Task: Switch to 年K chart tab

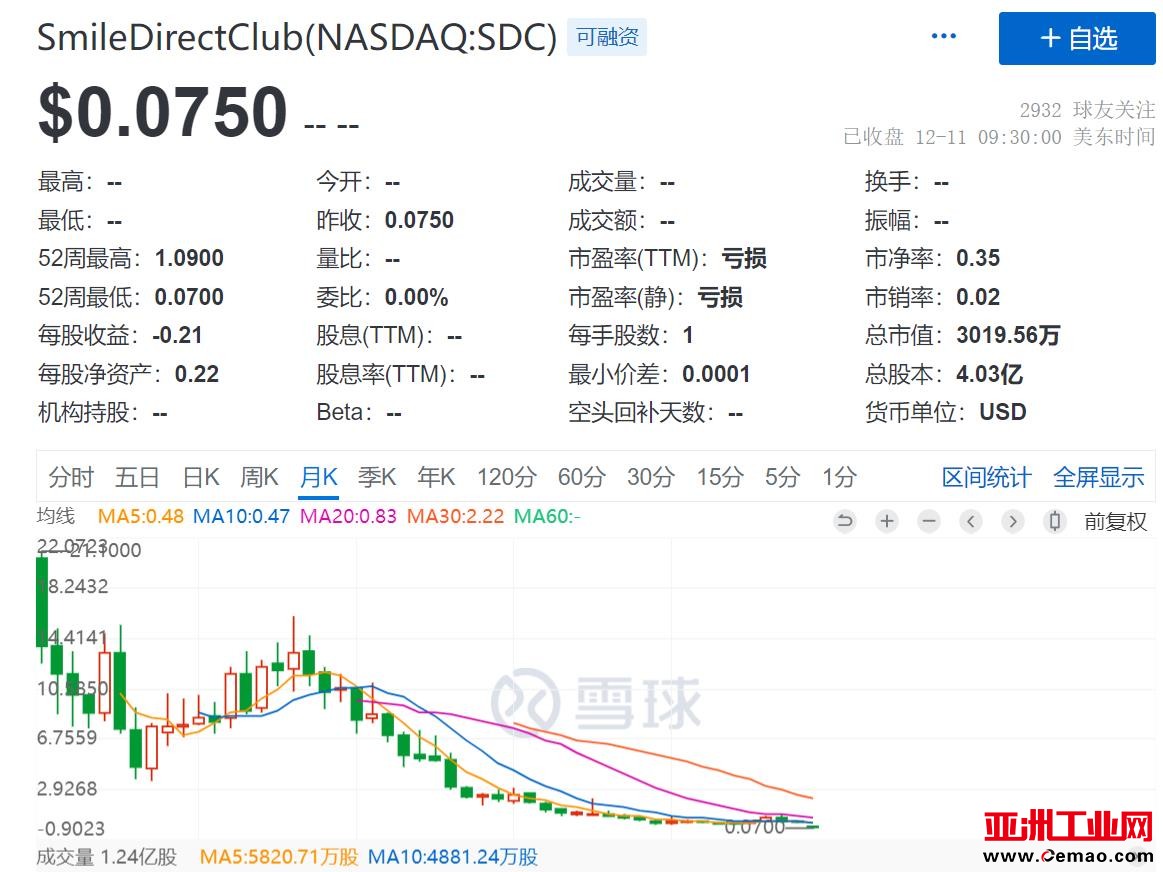Action: point(436,477)
